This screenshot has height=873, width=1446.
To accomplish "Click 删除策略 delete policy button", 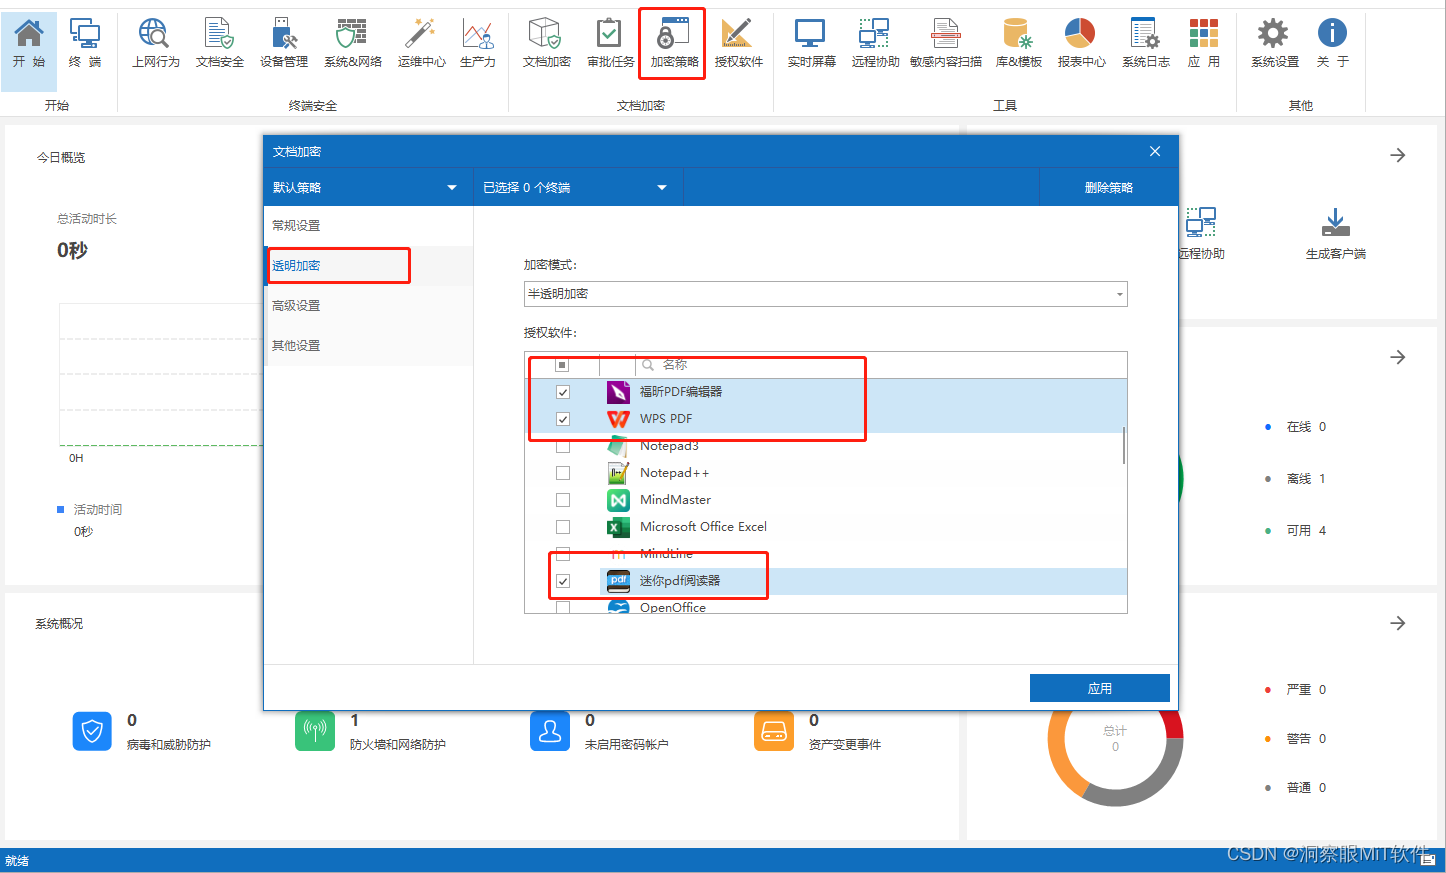I will (x=1109, y=187).
